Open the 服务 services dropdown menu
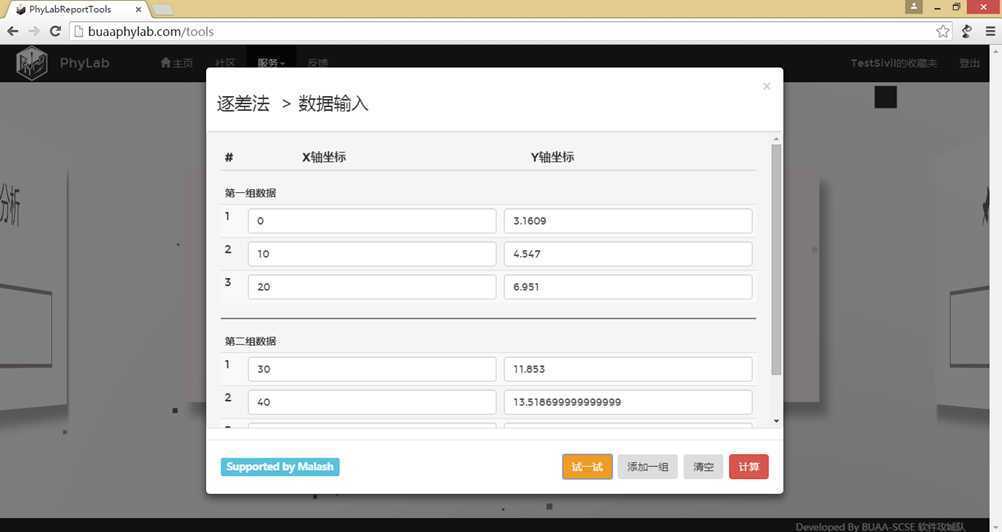Screen dimensions: 1002x532 point(271,63)
